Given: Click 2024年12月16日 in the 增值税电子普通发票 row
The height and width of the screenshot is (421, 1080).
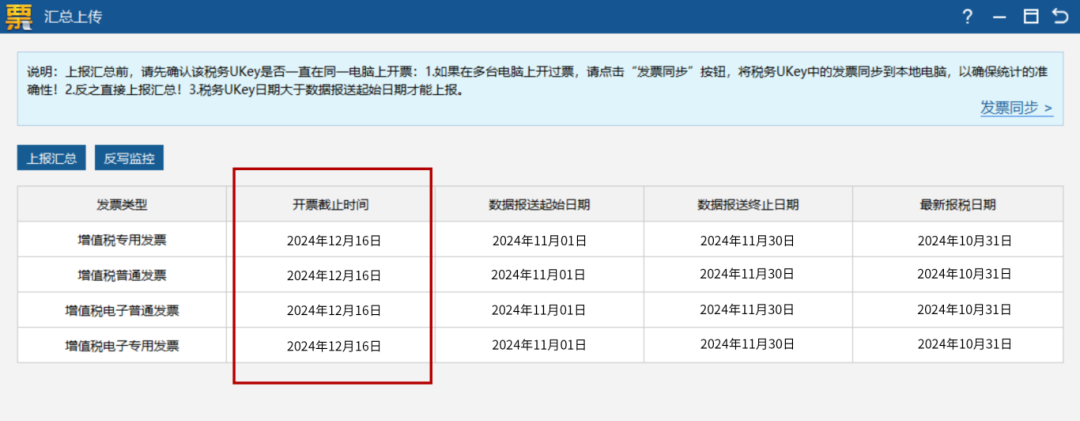Looking at the screenshot, I should [334, 311].
